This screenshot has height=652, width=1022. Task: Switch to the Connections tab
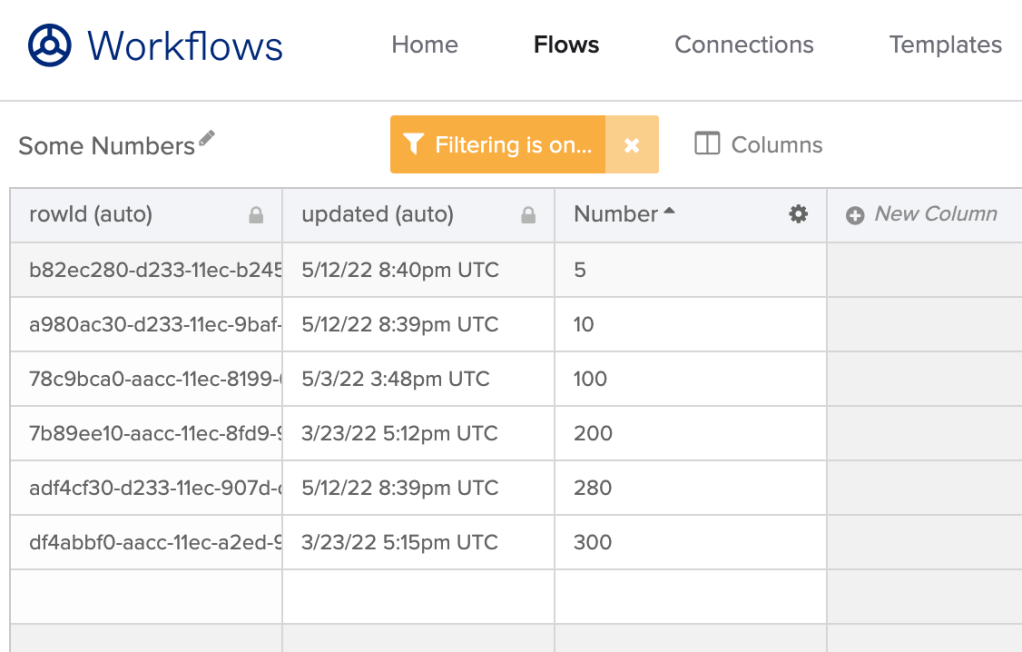(744, 45)
